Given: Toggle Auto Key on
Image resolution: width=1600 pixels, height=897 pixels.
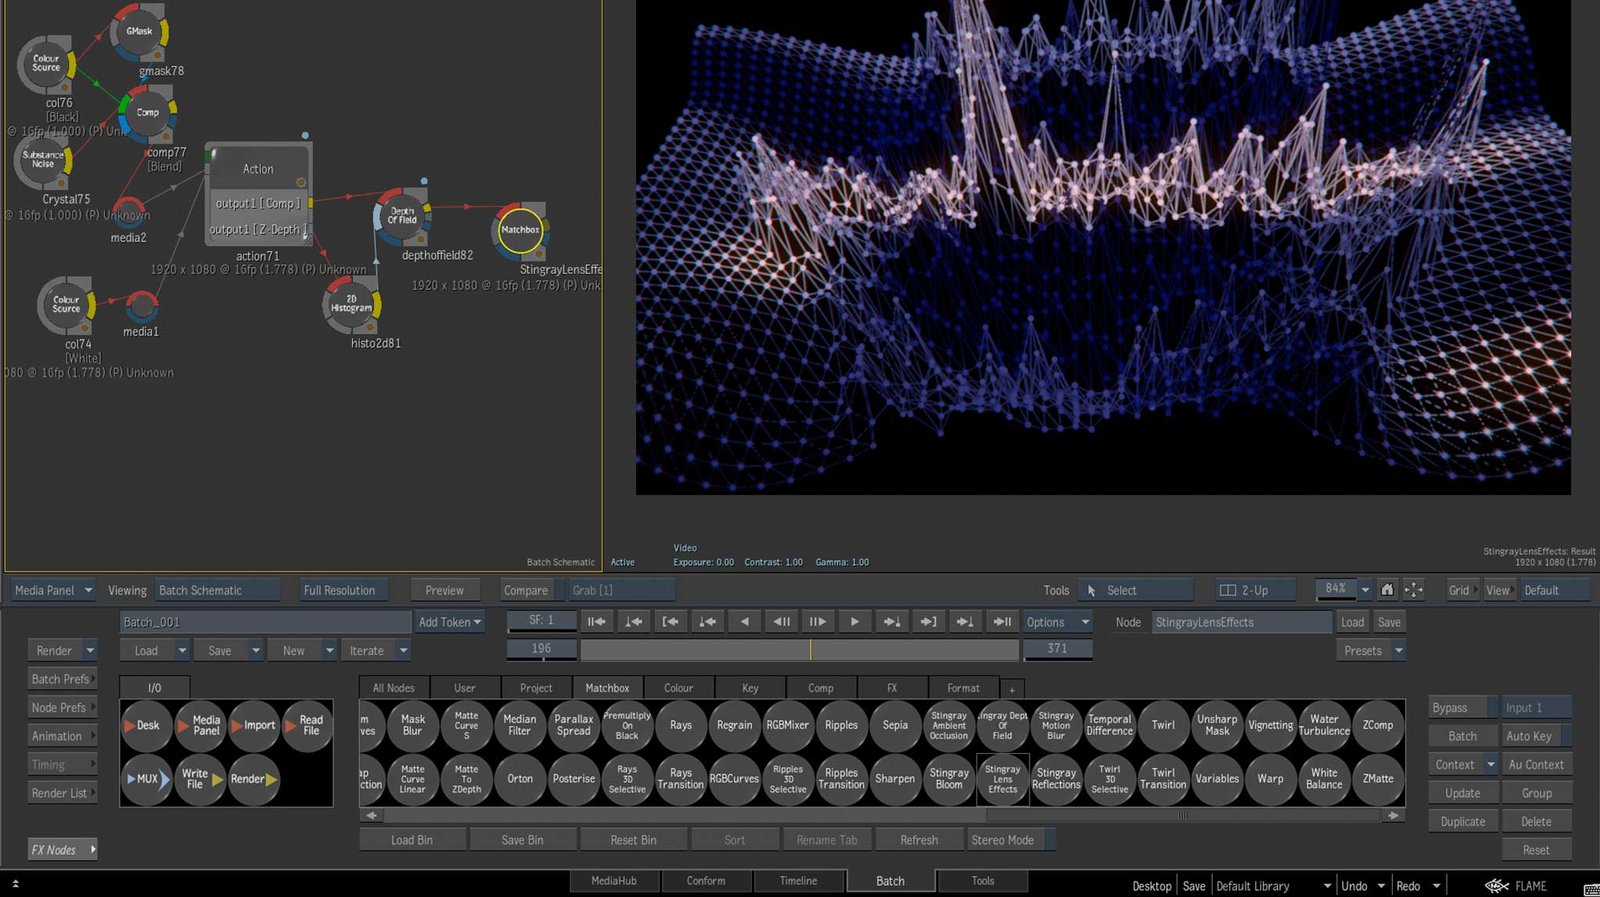Looking at the screenshot, I should click(1535, 736).
